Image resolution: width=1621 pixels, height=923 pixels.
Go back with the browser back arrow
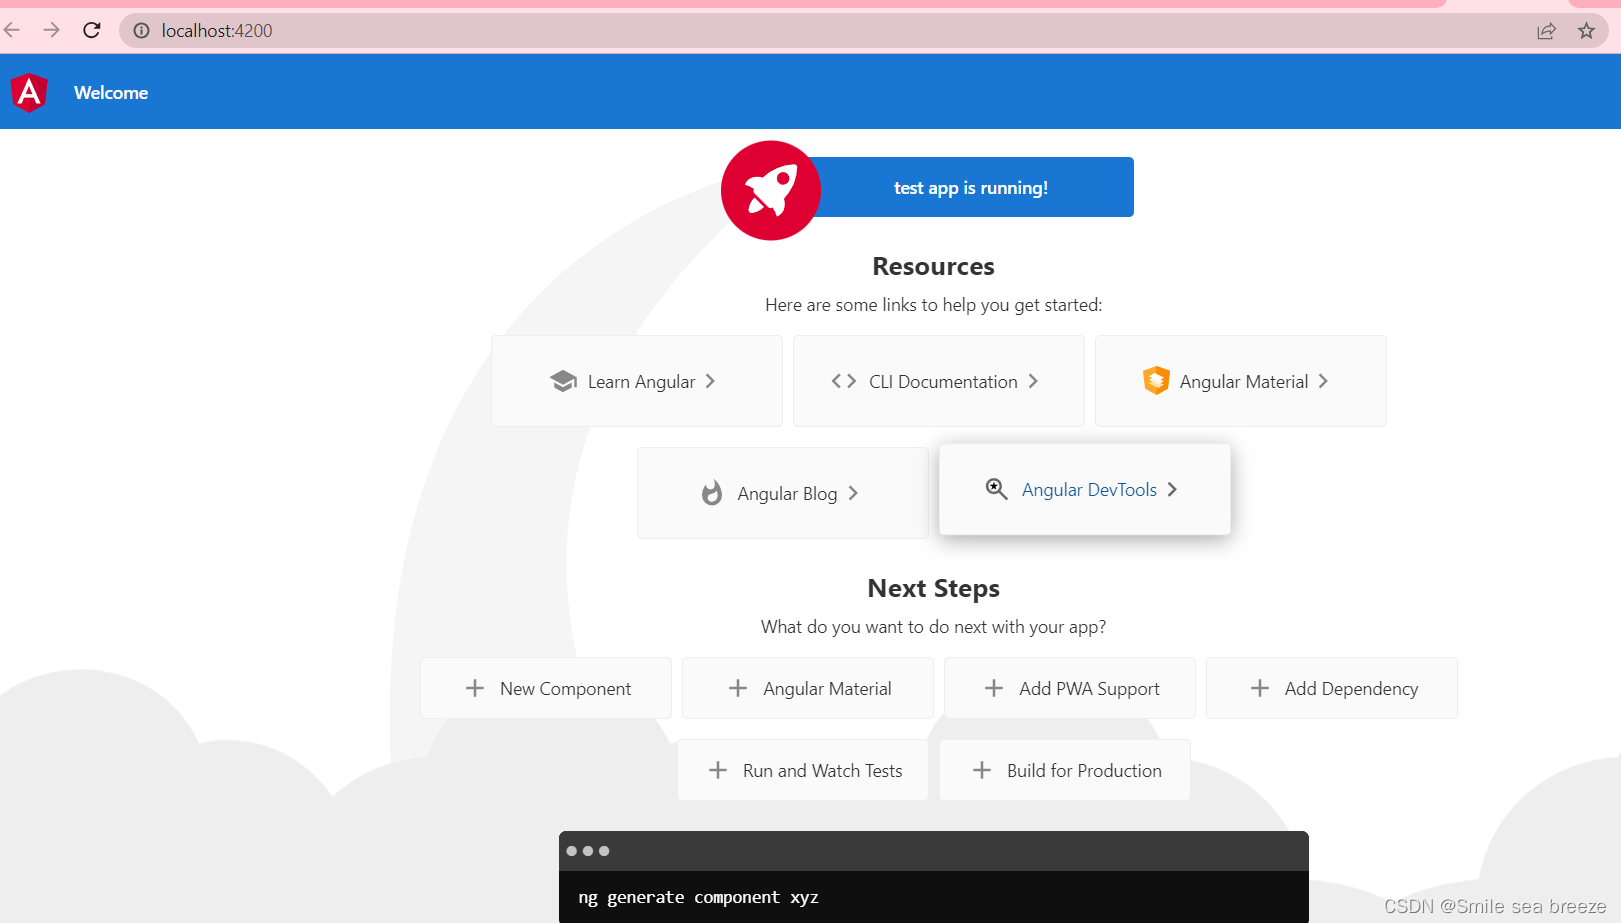[12, 30]
